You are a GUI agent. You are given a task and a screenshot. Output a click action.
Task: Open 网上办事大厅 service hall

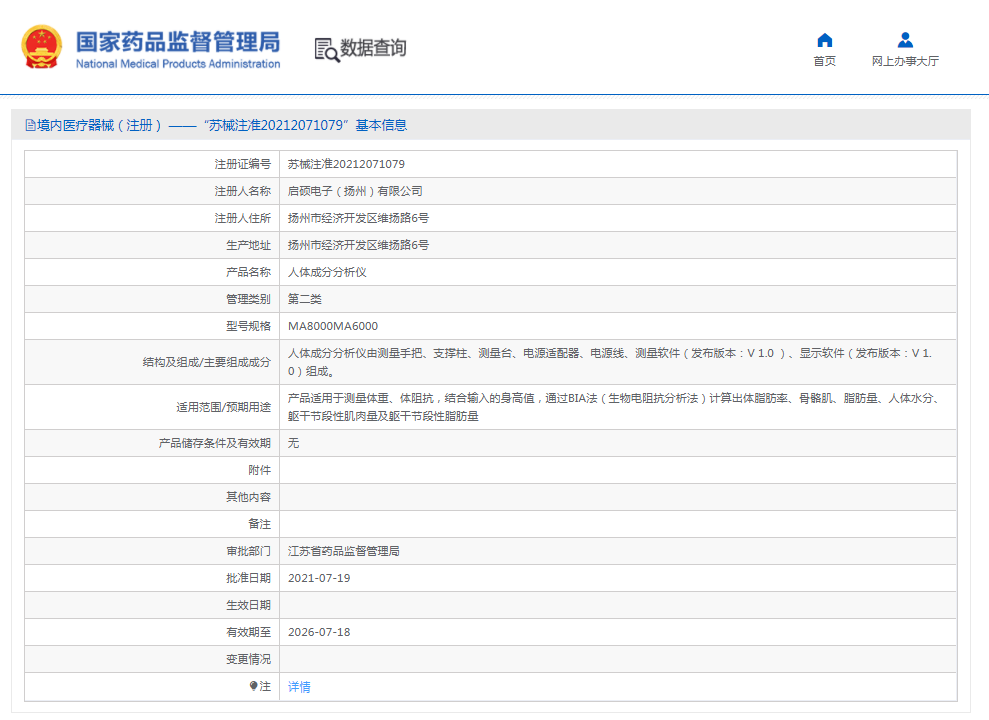(x=905, y=60)
